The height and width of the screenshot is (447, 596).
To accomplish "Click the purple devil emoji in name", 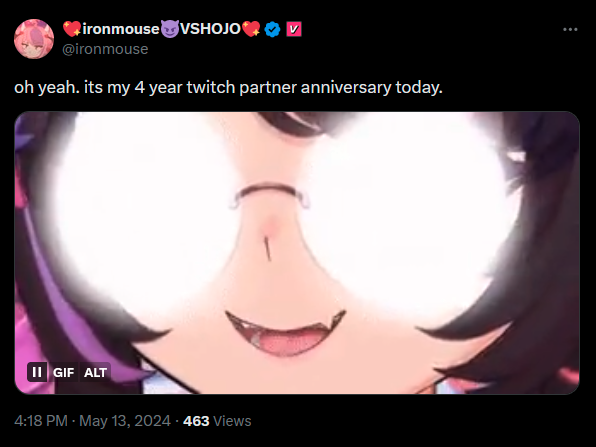I will pos(170,29).
